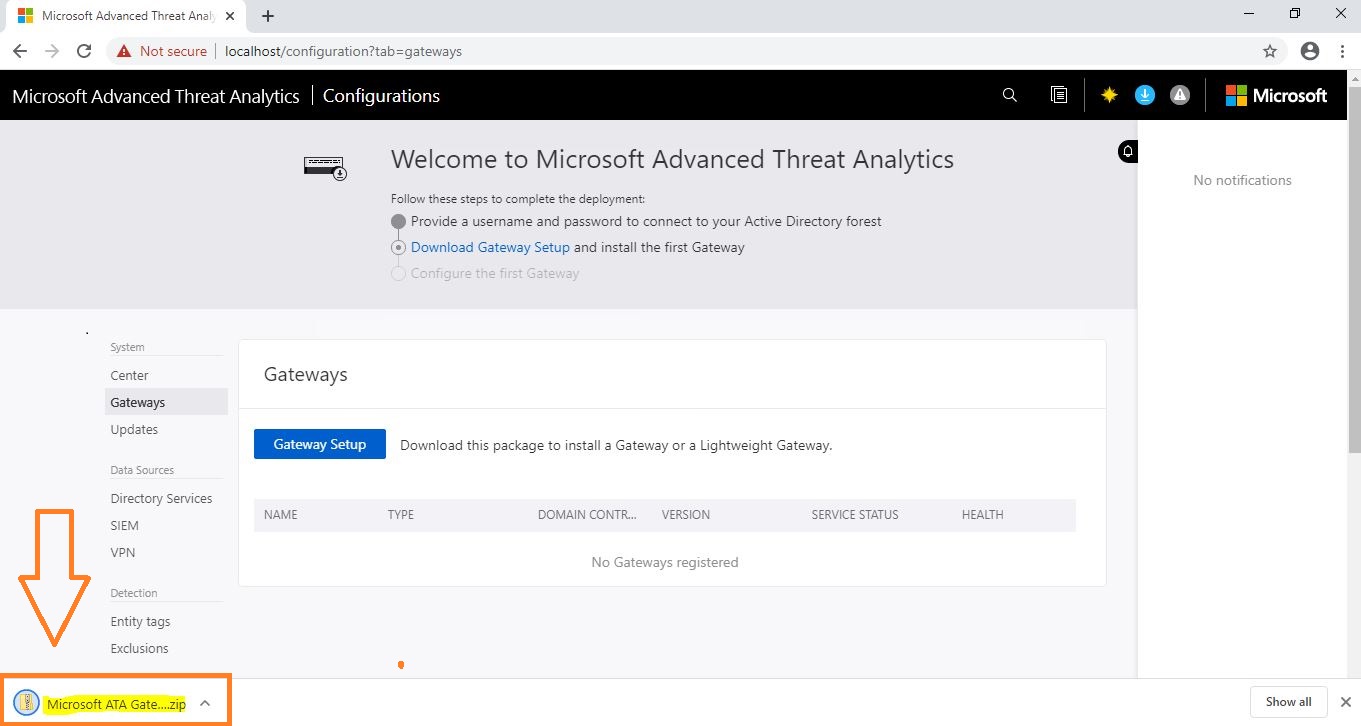Open Directory Services data source
1361x726 pixels.
pyautogui.click(x=161, y=498)
